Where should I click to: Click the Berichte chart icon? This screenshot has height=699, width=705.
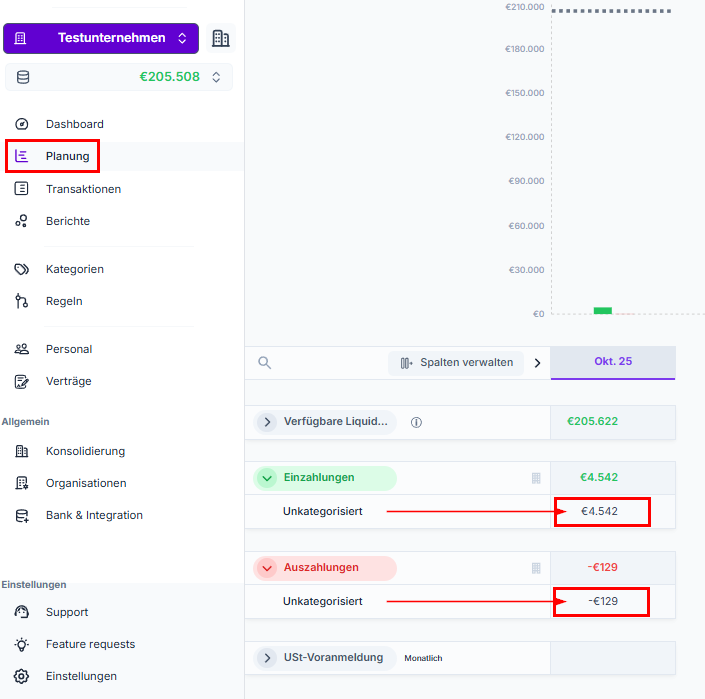click(22, 221)
